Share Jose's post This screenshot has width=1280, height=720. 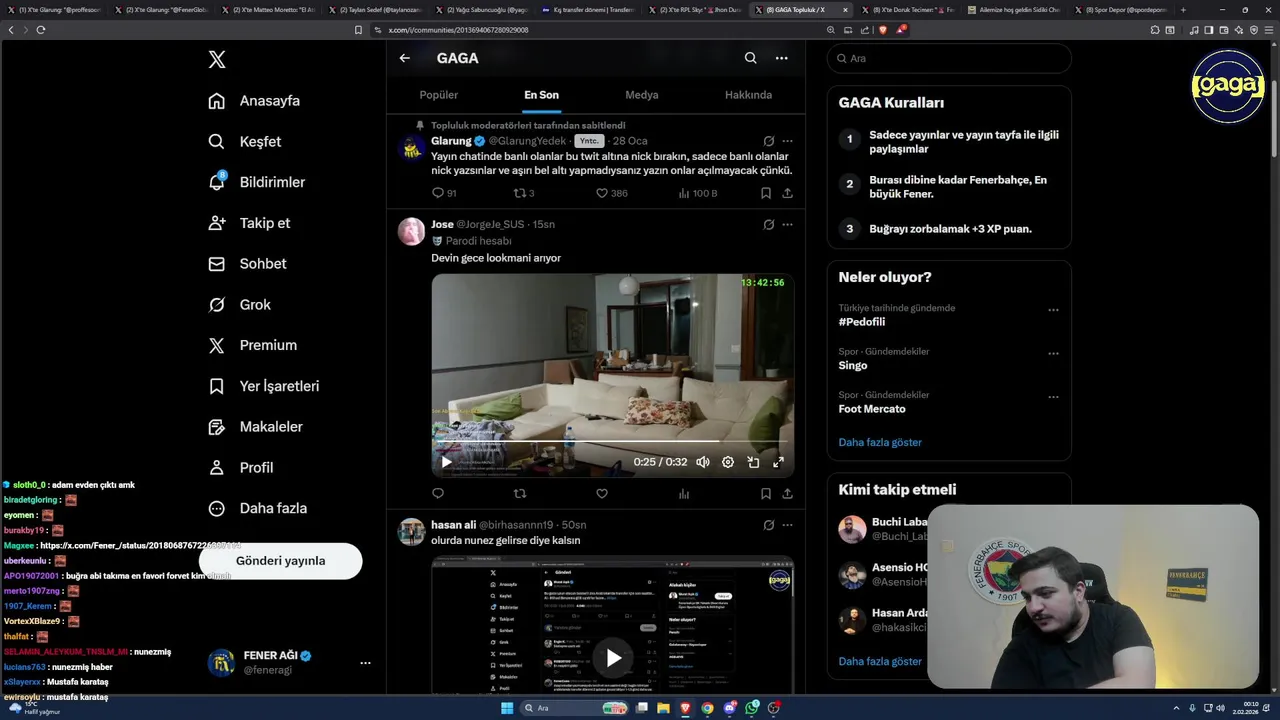[x=787, y=493]
